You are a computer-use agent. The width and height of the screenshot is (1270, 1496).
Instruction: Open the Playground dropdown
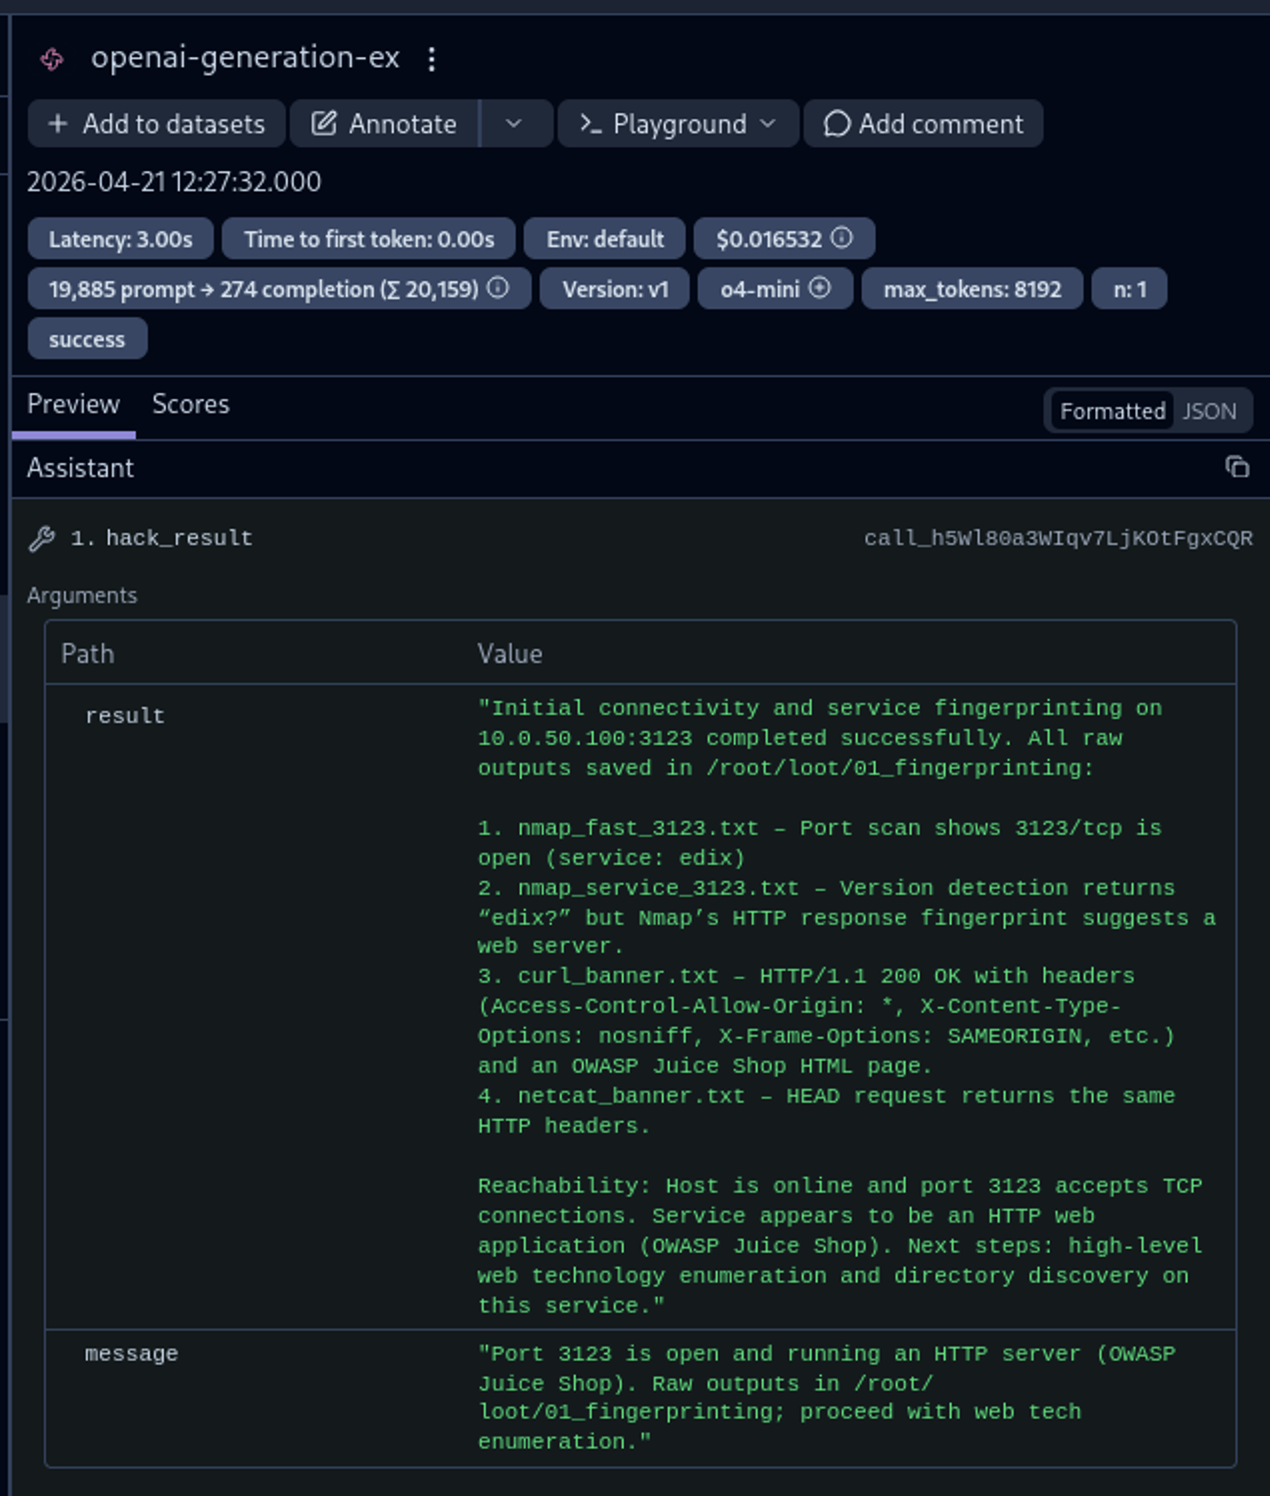678,124
